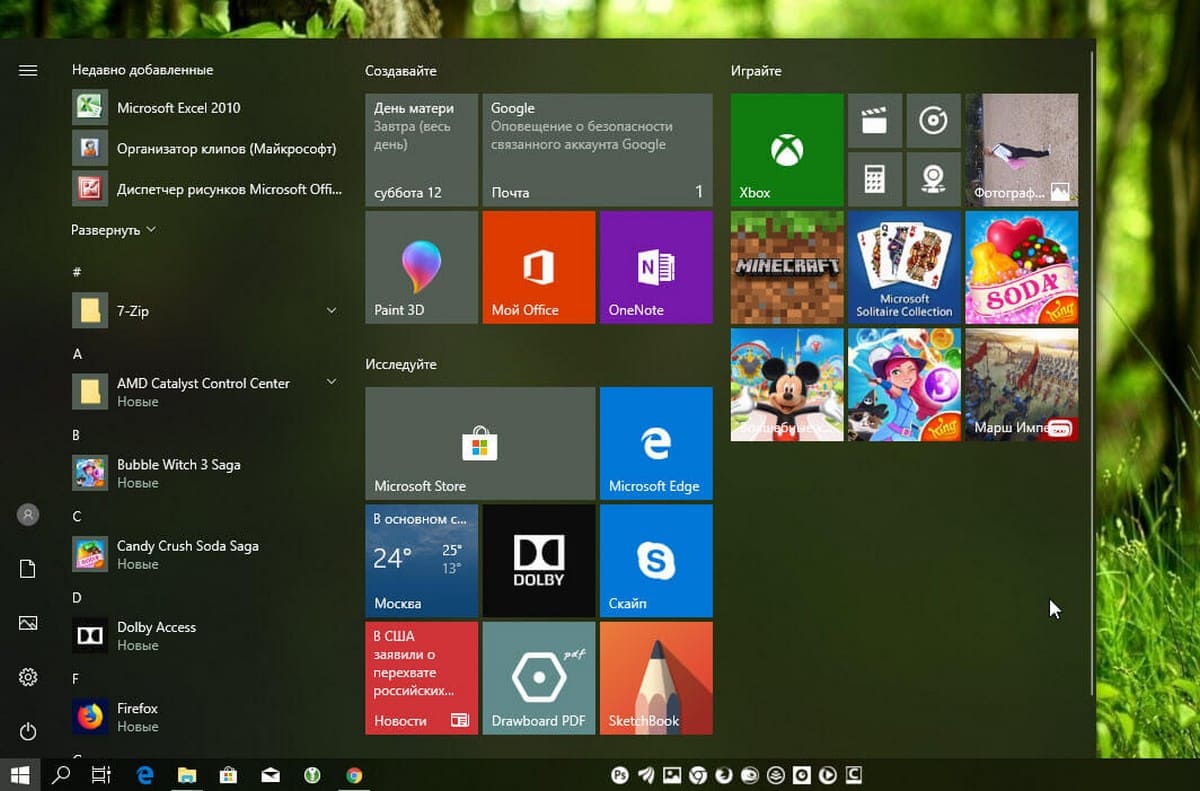Viewport: 1200px width, 791px height.
Task: Click the Telegram paper-plane taskbar icon
Action: click(x=646, y=774)
